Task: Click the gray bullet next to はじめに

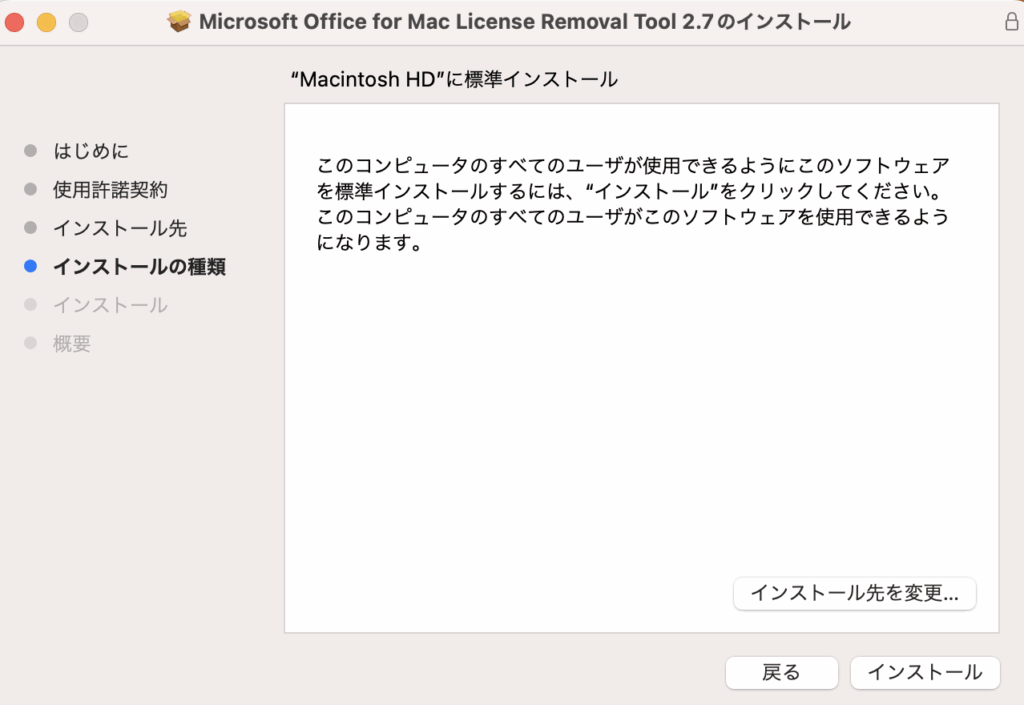Action: pyautogui.click(x=30, y=151)
